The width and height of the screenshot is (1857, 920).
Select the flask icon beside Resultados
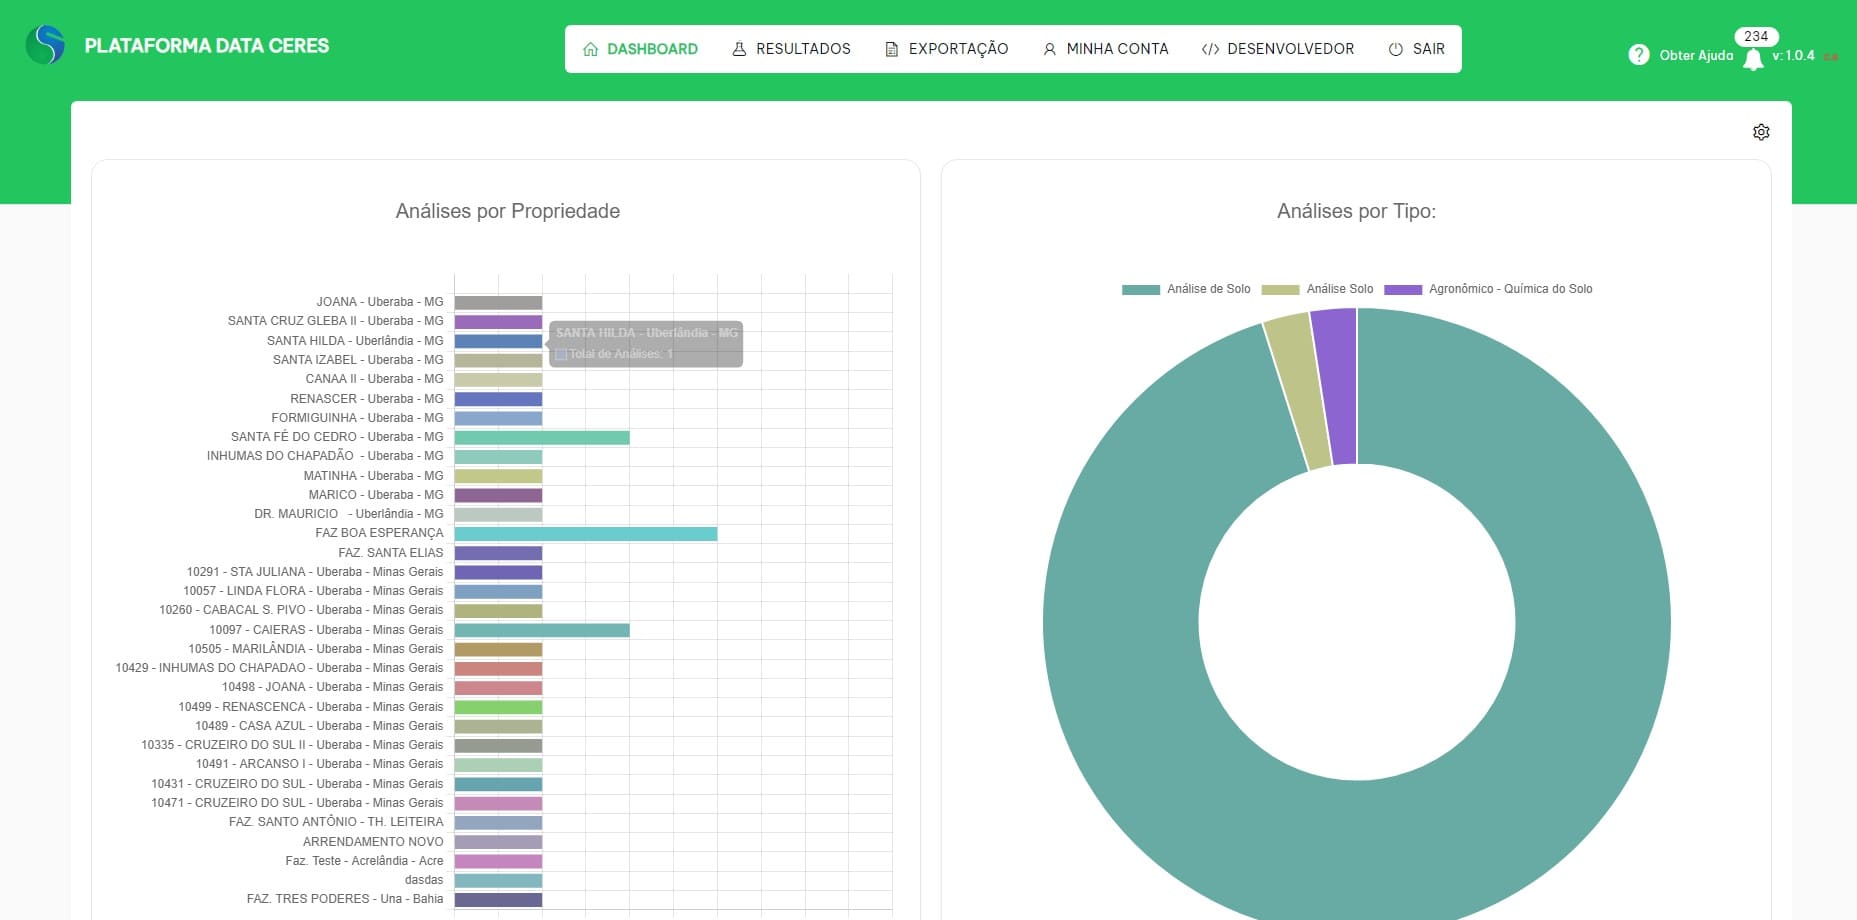739,48
